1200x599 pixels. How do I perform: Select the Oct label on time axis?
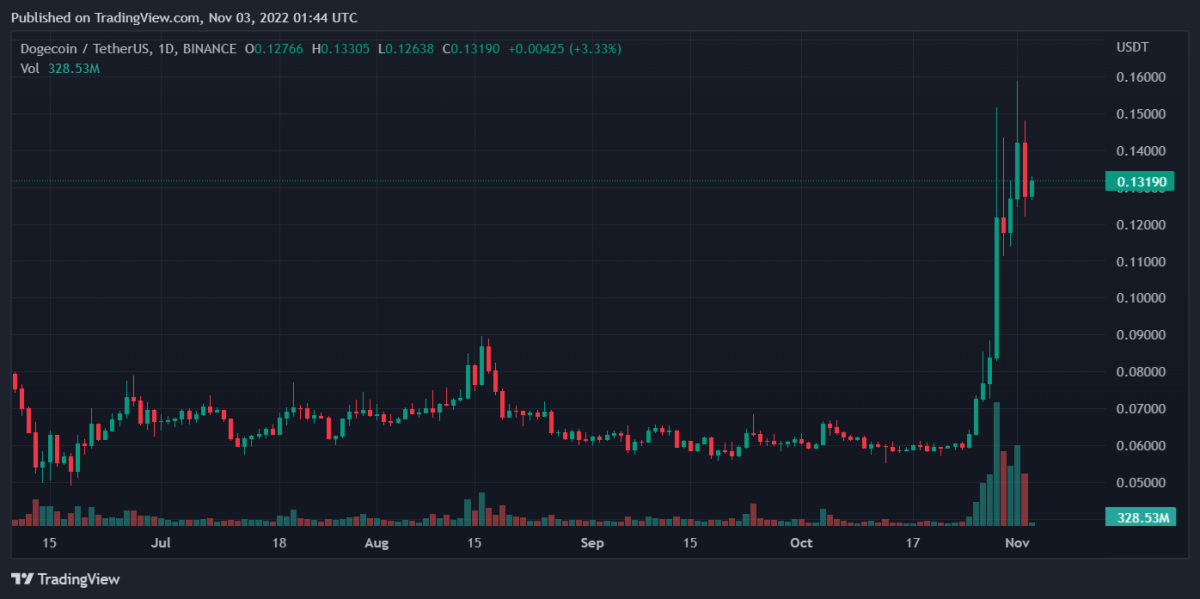(800, 543)
